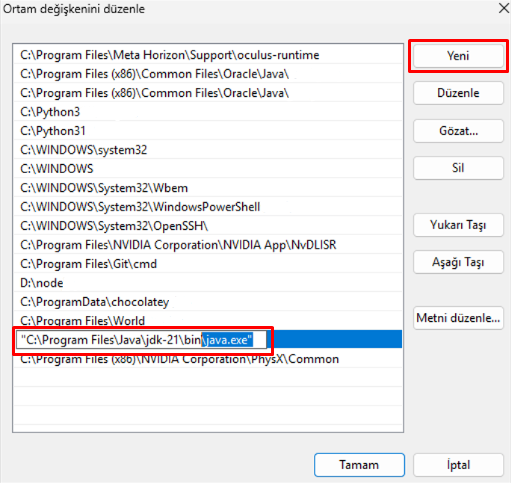The height and width of the screenshot is (483, 511).
Task: Select the C:\Program Files\World entry
Action: (x=208, y=321)
